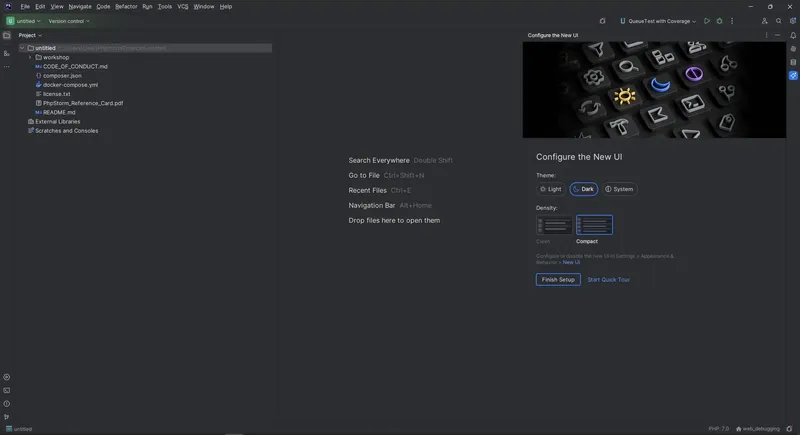Image resolution: width=800 pixels, height=435 pixels.
Task: Open the VCS menu
Action: (x=183, y=7)
